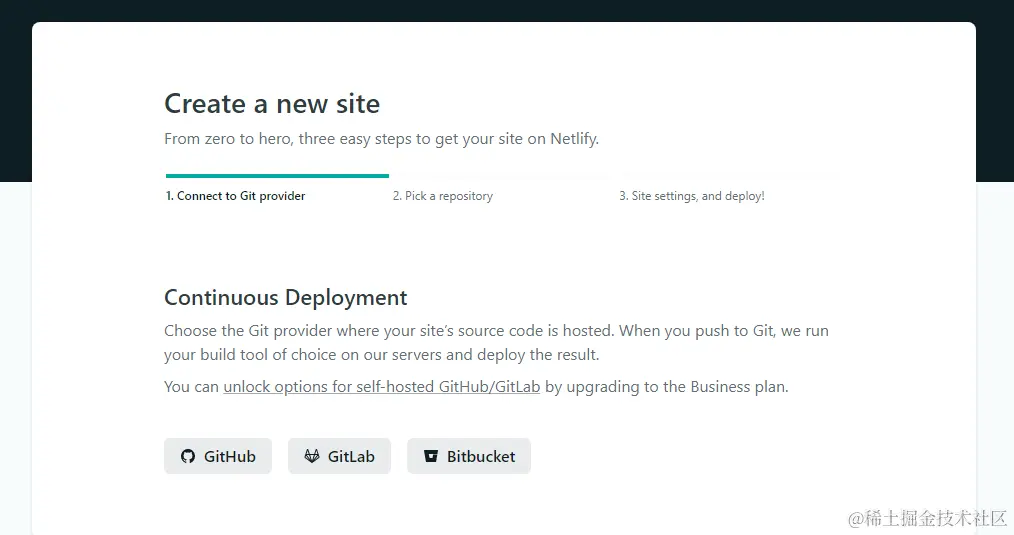Select the Bitbucket provider button
This screenshot has height=535, width=1014.
[x=469, y=456]
